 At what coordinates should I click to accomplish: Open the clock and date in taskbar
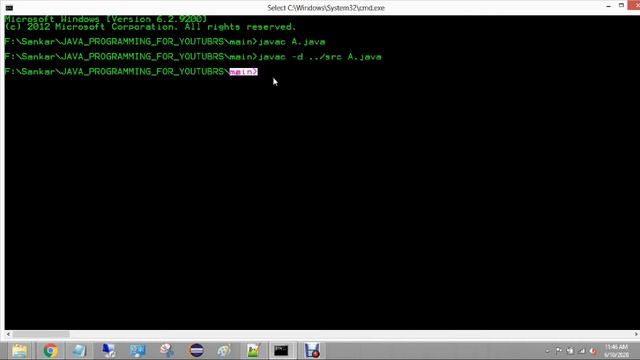617,351
